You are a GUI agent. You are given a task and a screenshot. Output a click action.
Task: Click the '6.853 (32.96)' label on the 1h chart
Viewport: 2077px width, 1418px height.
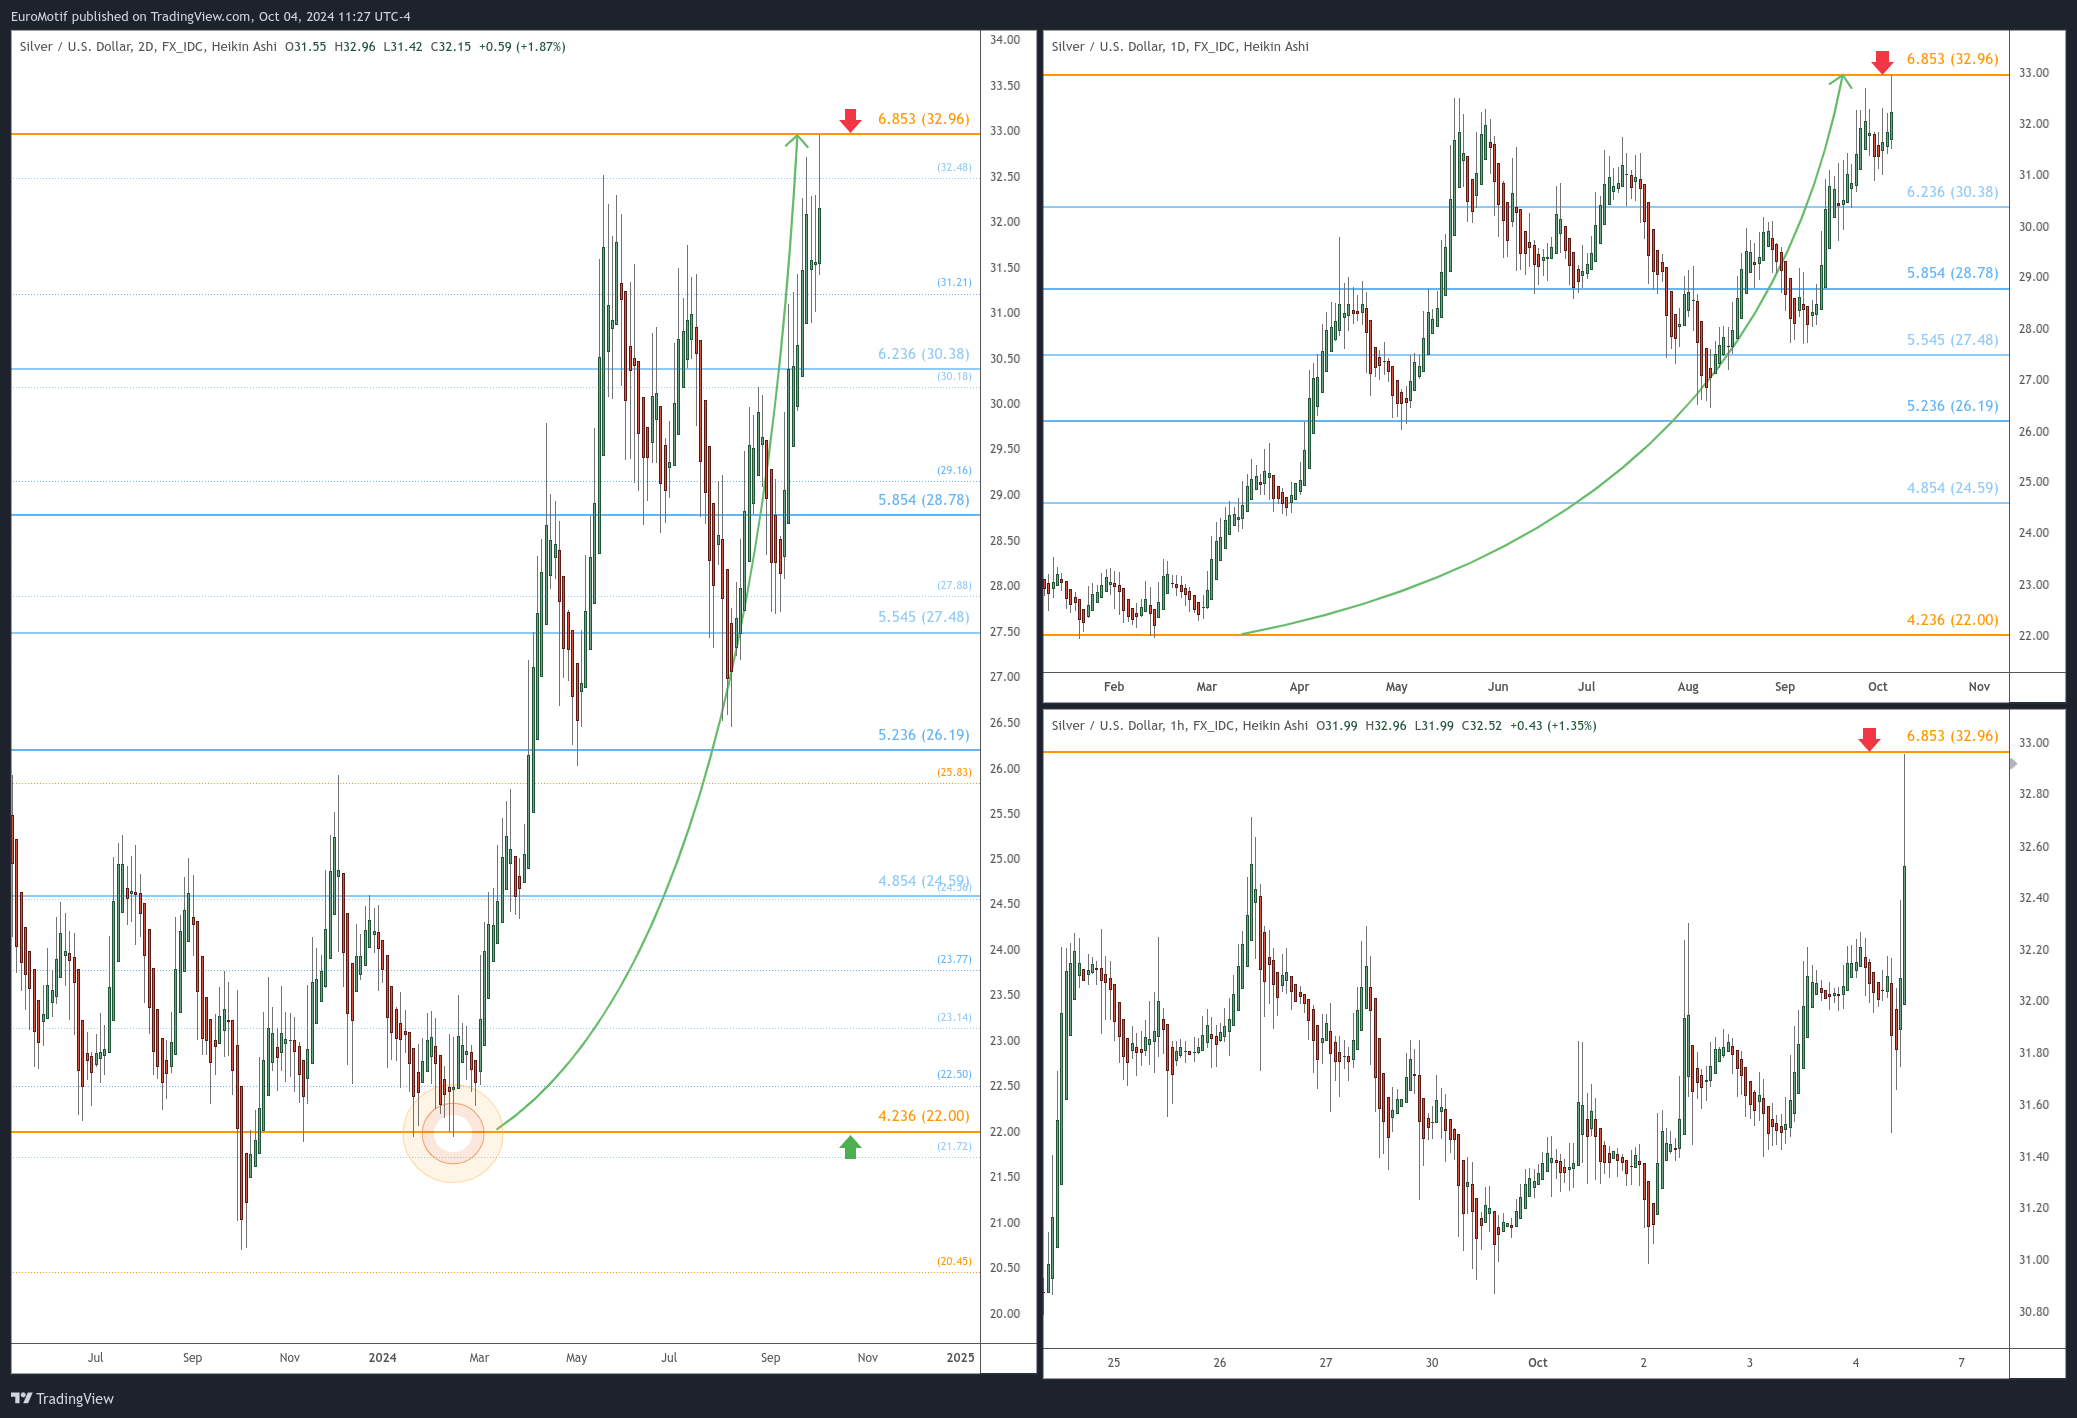click(x=1952, y=736)
